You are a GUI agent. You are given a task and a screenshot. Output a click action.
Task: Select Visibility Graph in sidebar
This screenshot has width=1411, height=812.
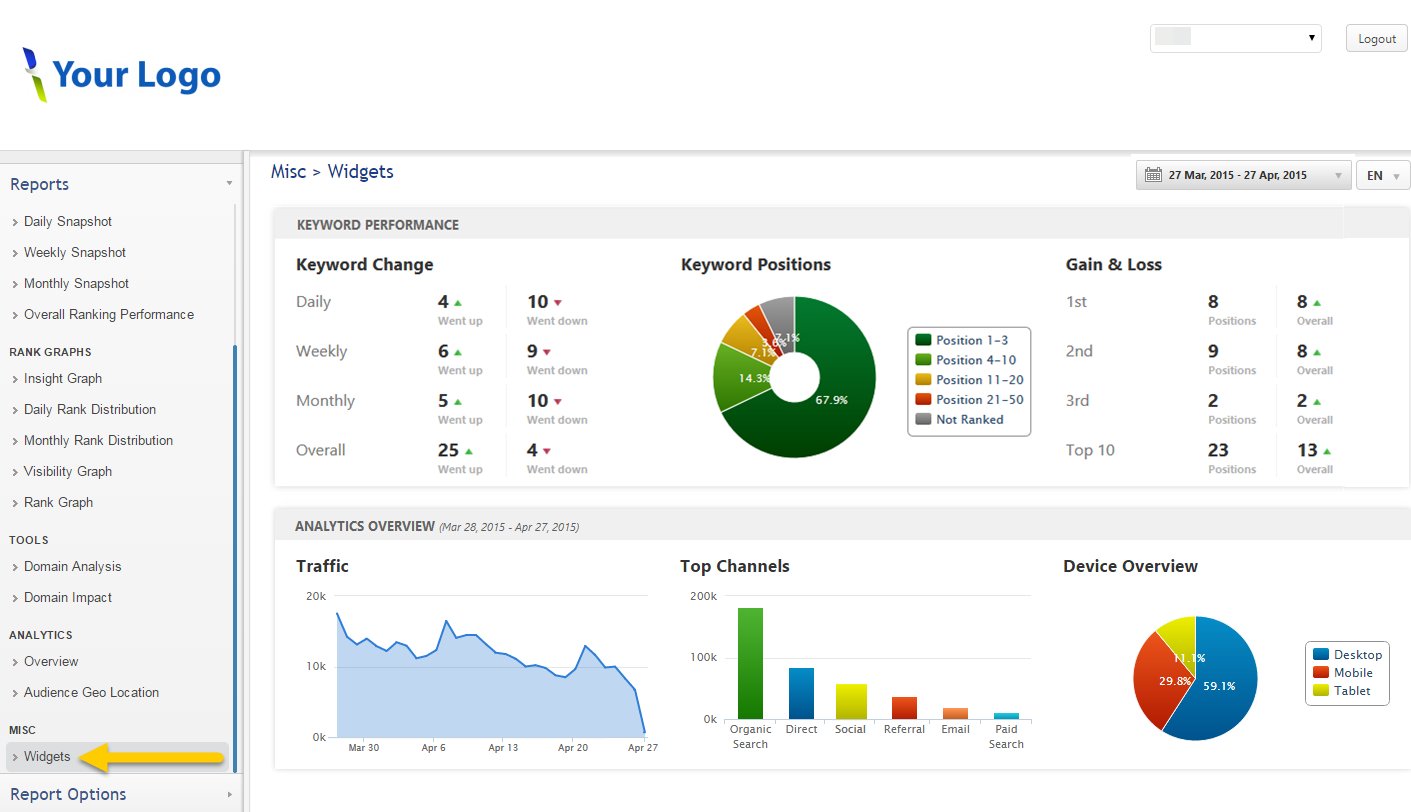point(68,472)
